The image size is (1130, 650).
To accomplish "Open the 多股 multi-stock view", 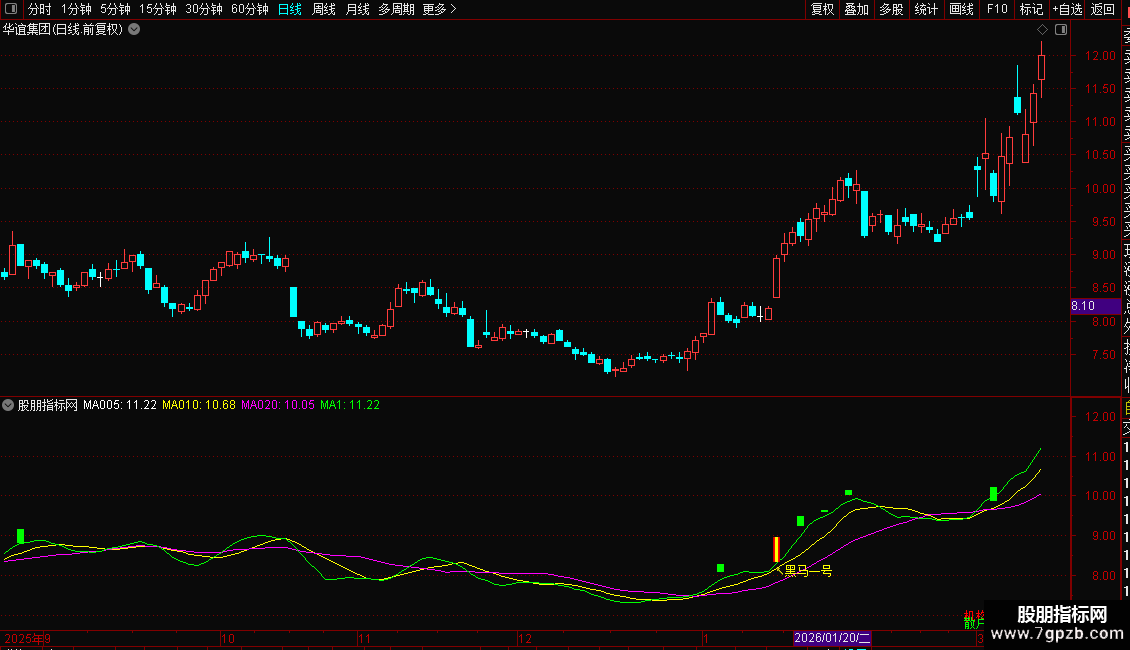I will [891, 9].
